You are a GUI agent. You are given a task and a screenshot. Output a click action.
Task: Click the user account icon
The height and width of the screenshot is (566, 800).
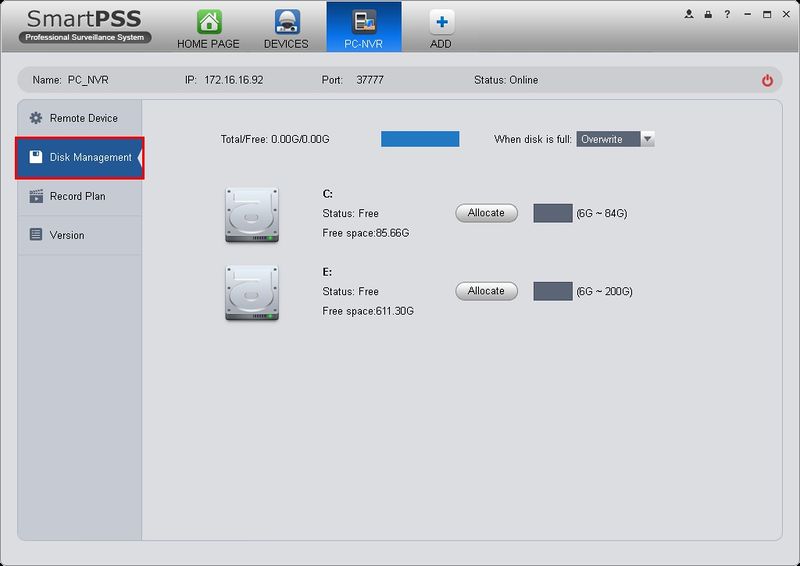point(689,14)
